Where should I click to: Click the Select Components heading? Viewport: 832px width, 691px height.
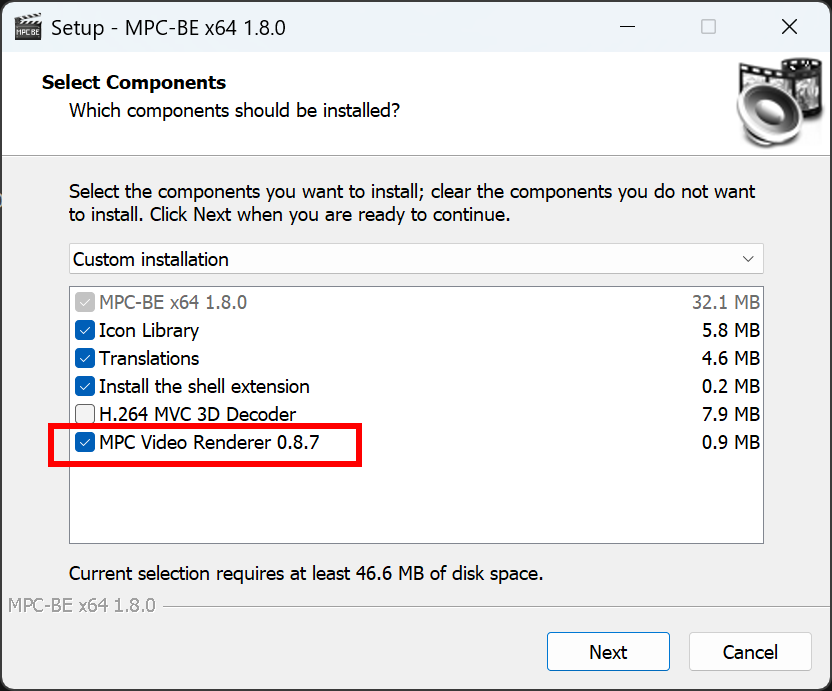134,83
